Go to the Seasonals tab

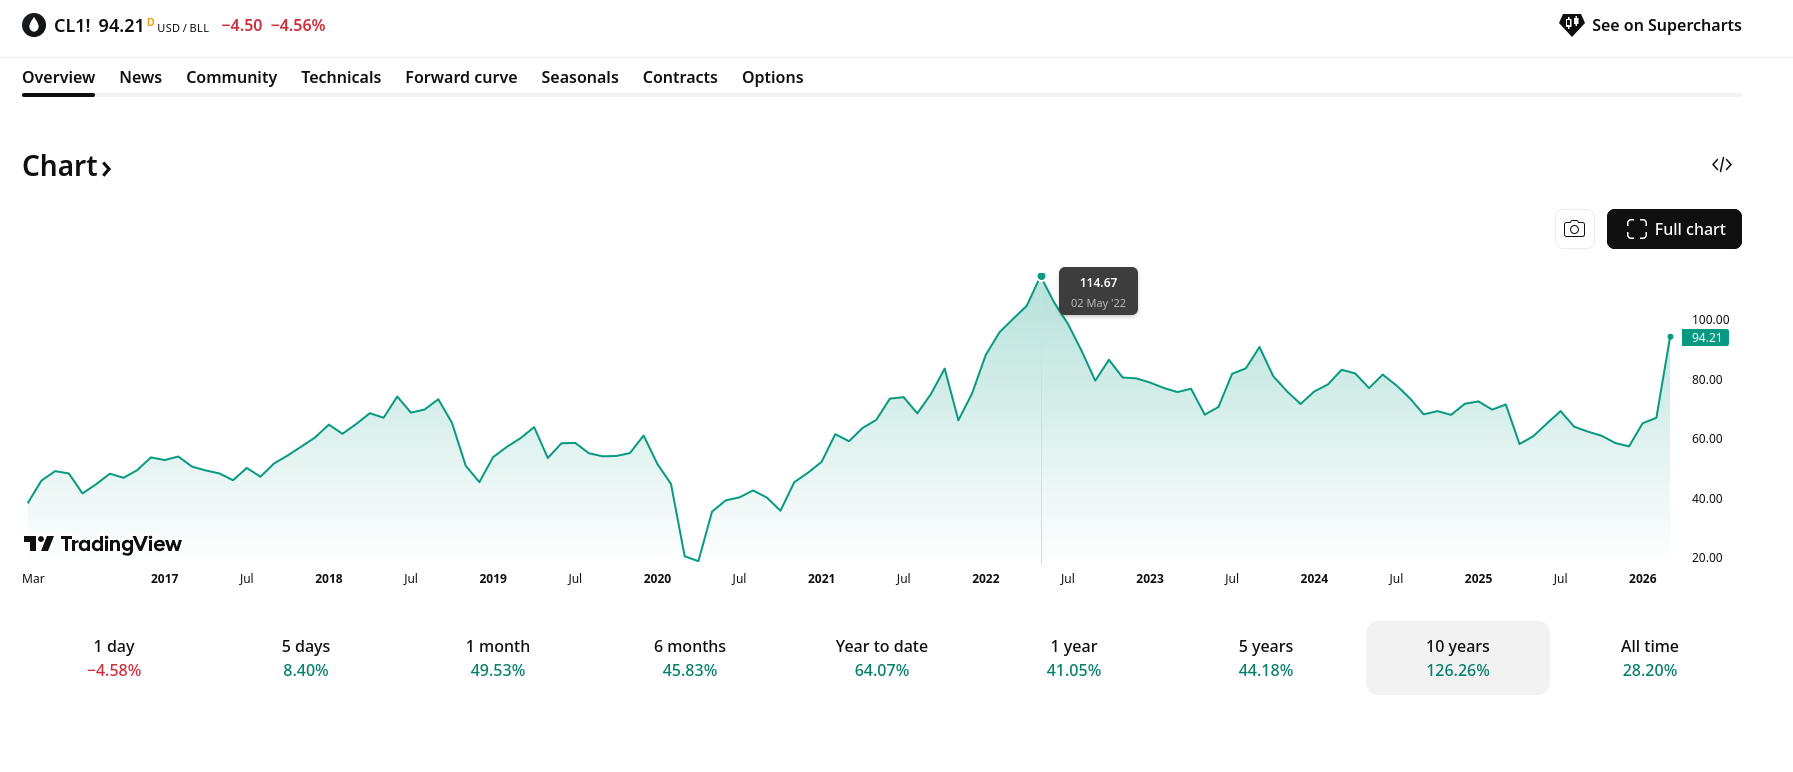580,77
